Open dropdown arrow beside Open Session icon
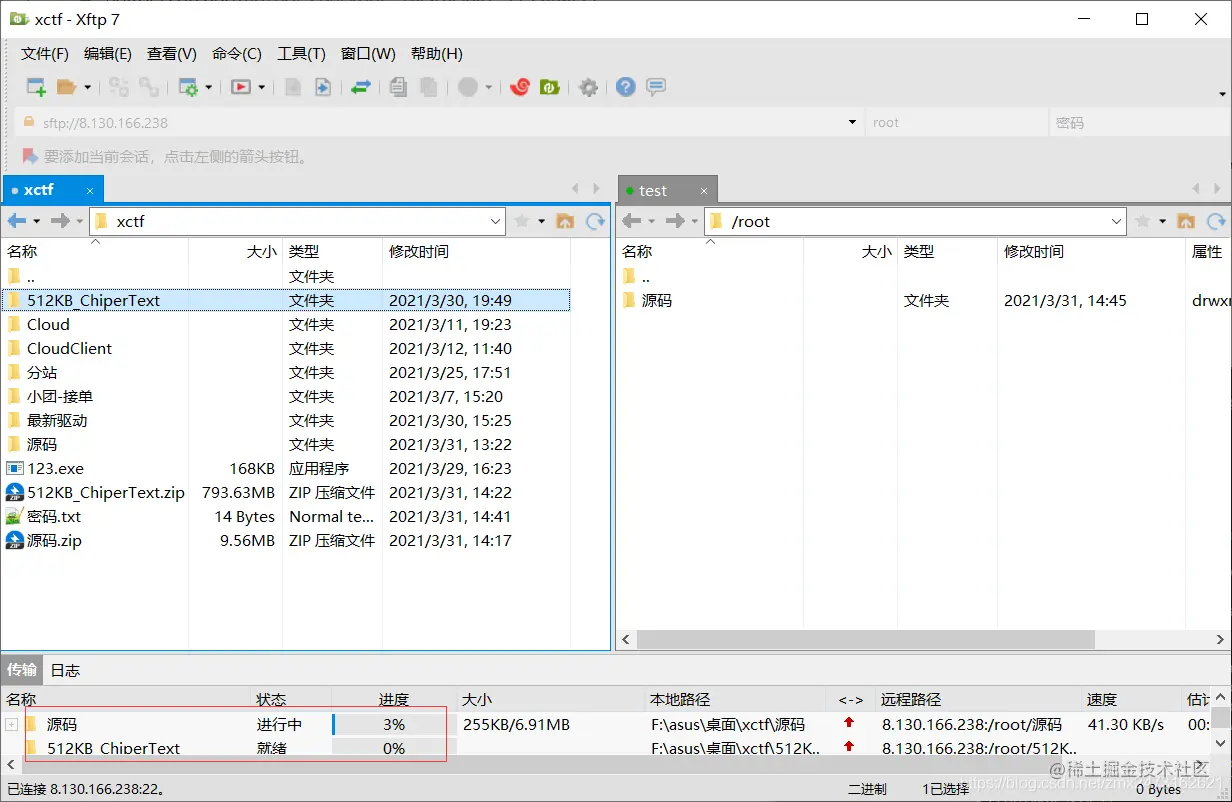1232x802 pixels. [x=87, y=87]
